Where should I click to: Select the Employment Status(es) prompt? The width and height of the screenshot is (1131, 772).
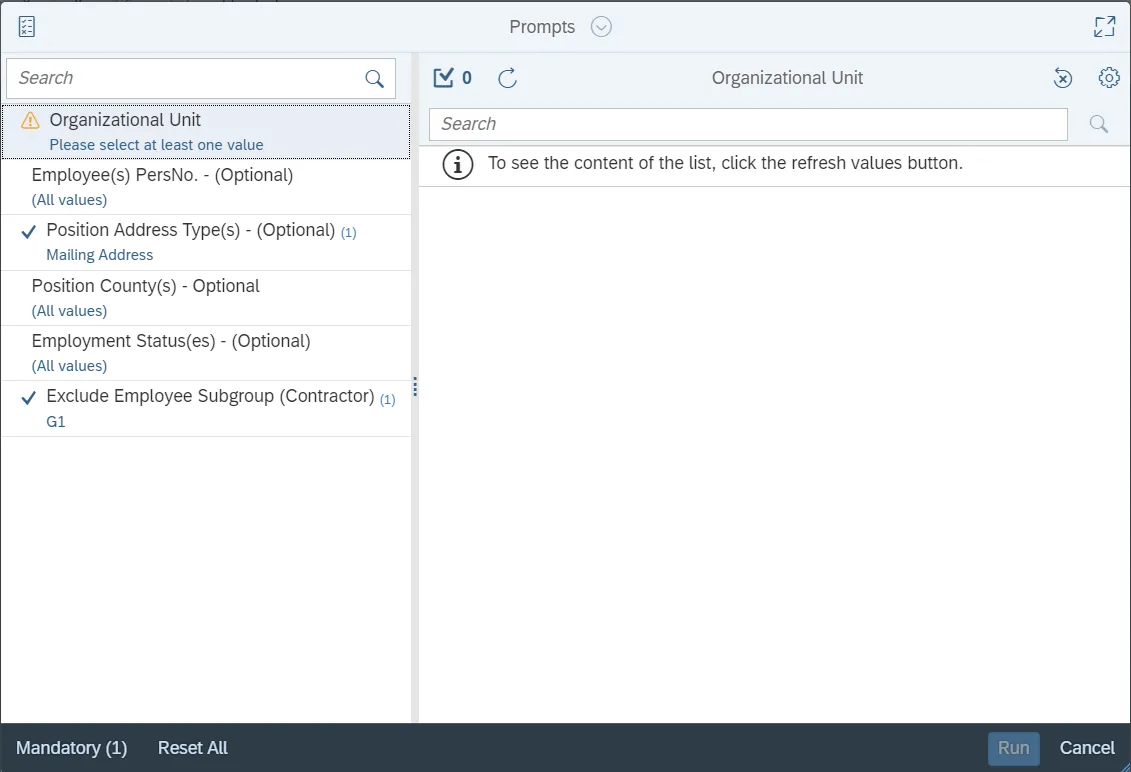pos(171,342)
